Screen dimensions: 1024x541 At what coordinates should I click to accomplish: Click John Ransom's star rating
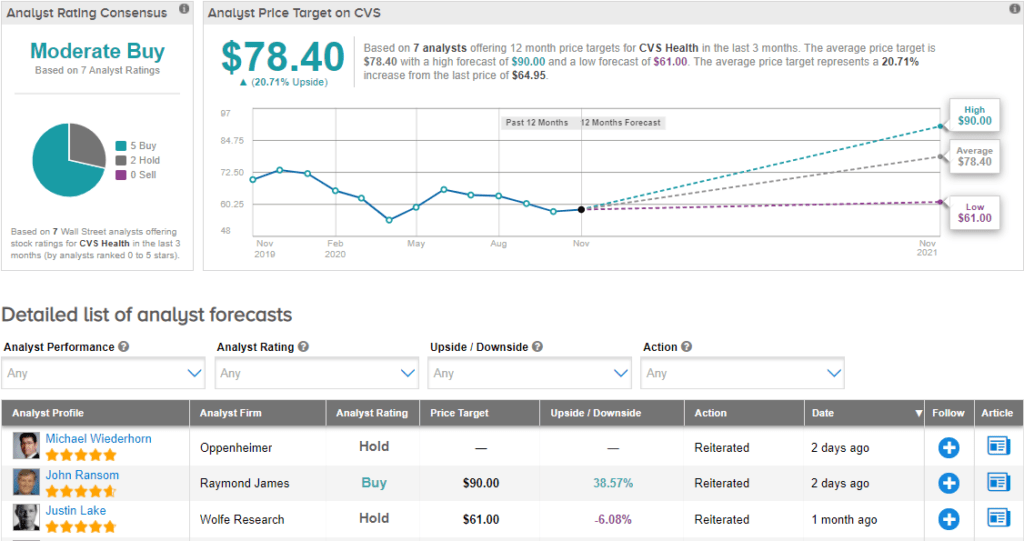[81, 491]
